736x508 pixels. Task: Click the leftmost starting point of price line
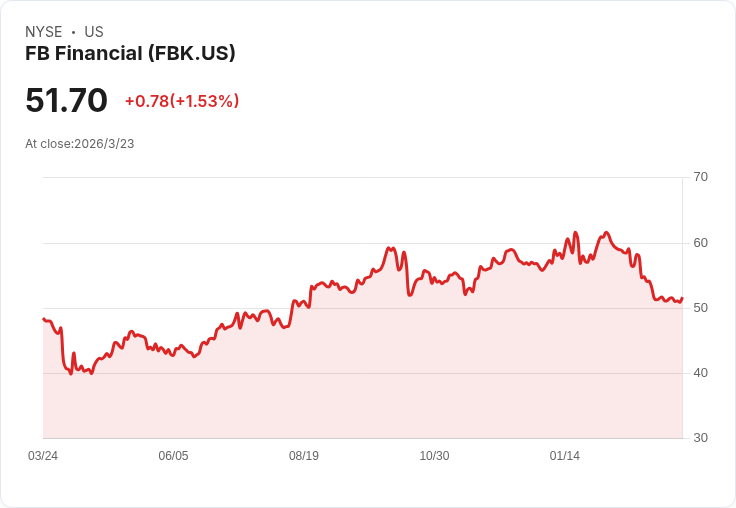[43, 319]
